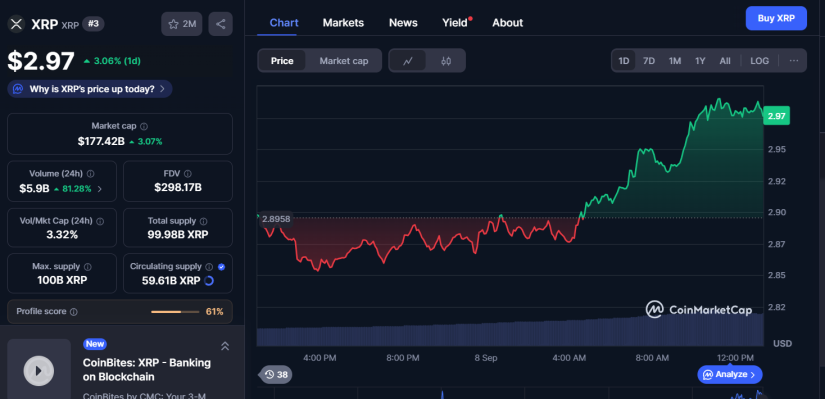
Task: Click the $2.97 headline price
Action: [41, 61]
